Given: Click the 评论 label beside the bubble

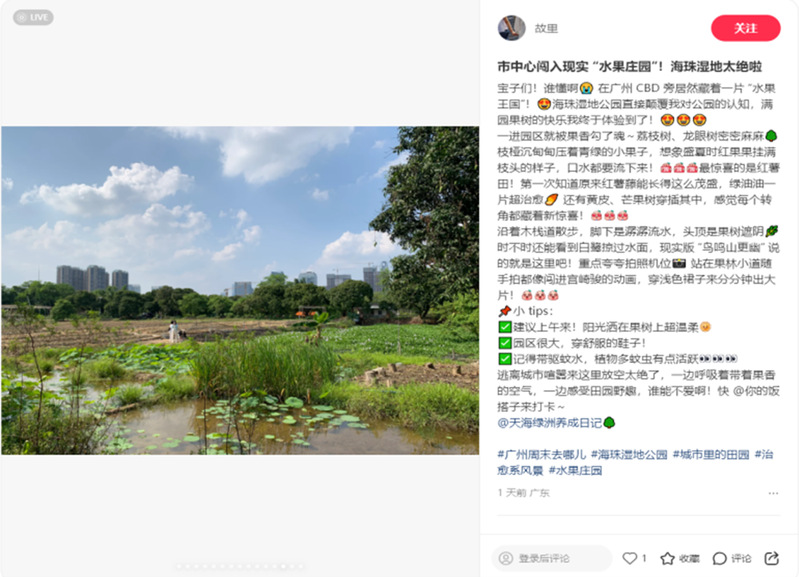Looking at the screenshot, I should coord(741,559).
